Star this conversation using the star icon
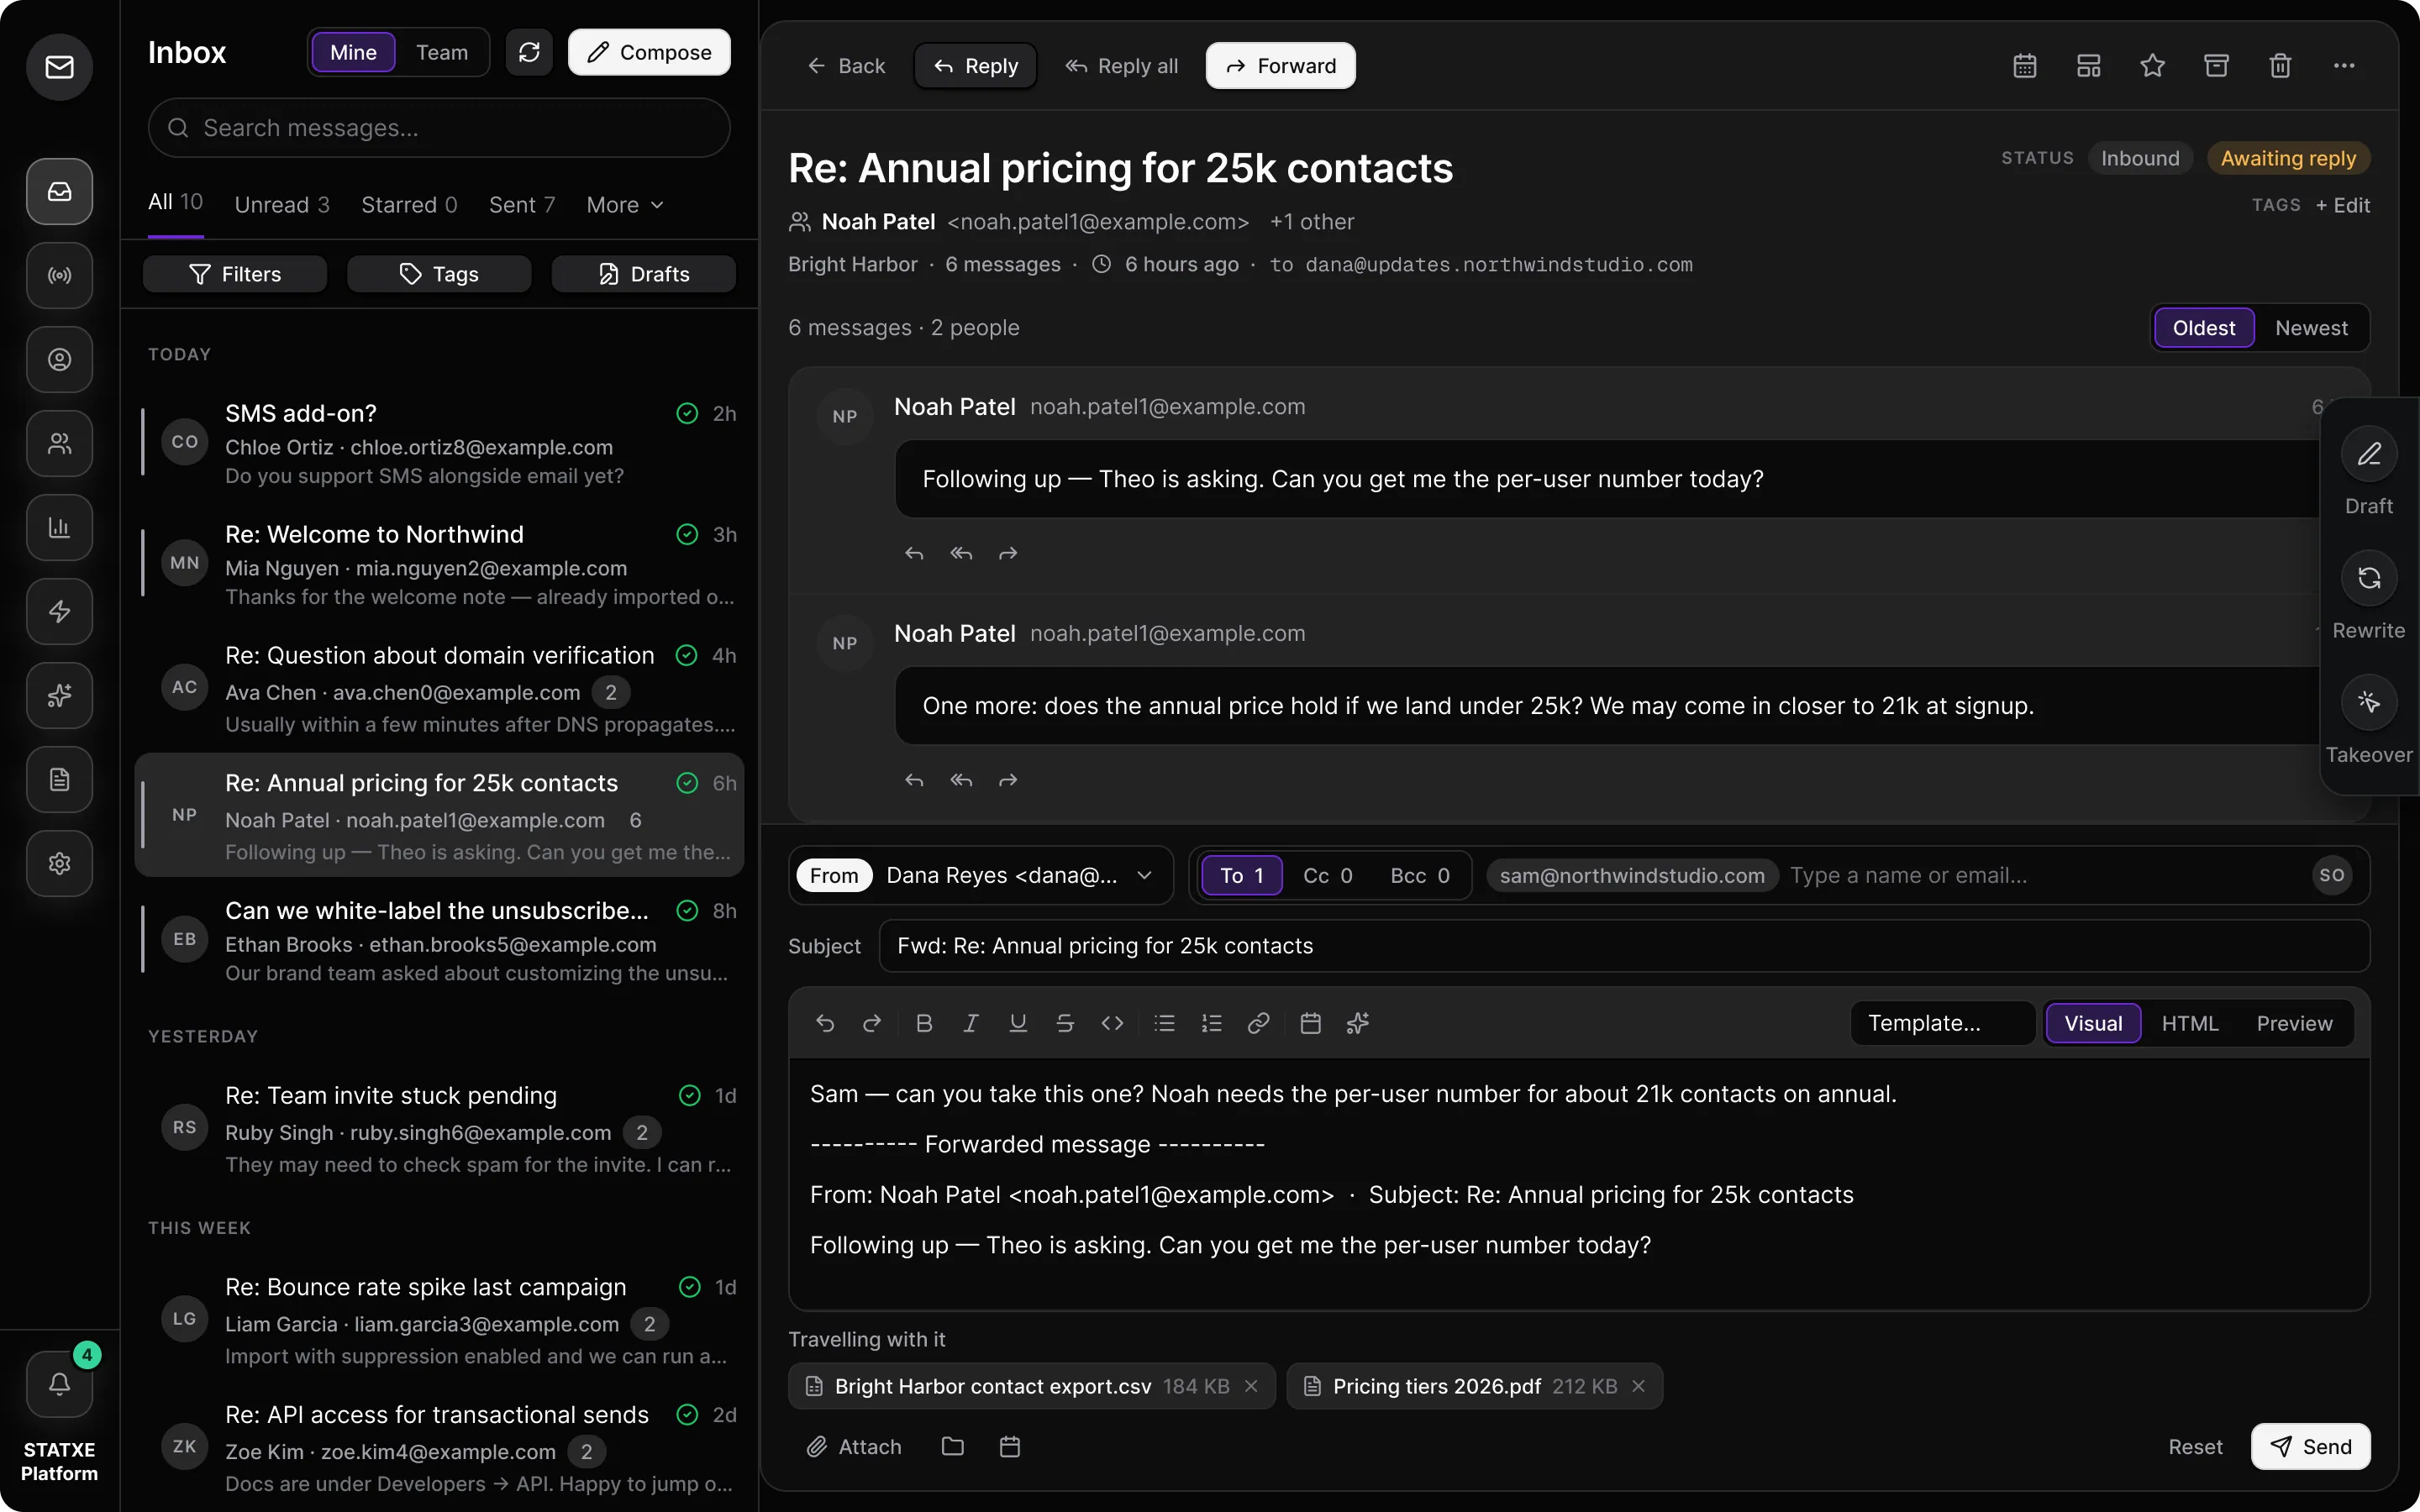 click(2152, 66)
